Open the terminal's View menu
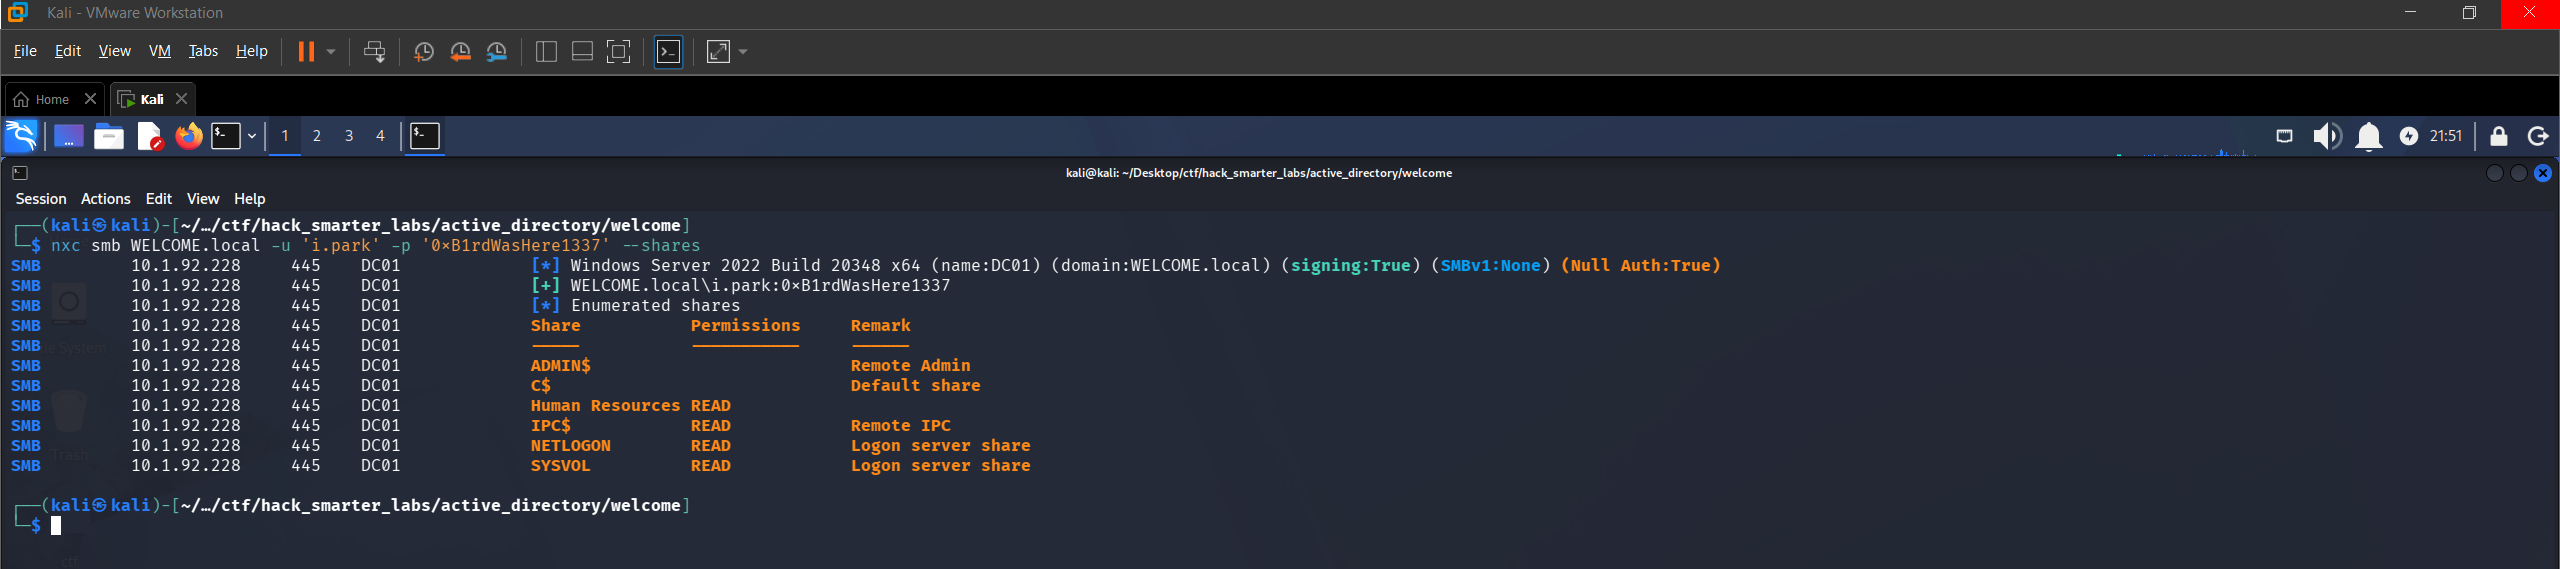Image resolution: width=2560 pixels, height=569 pixels. click(202, 199)
